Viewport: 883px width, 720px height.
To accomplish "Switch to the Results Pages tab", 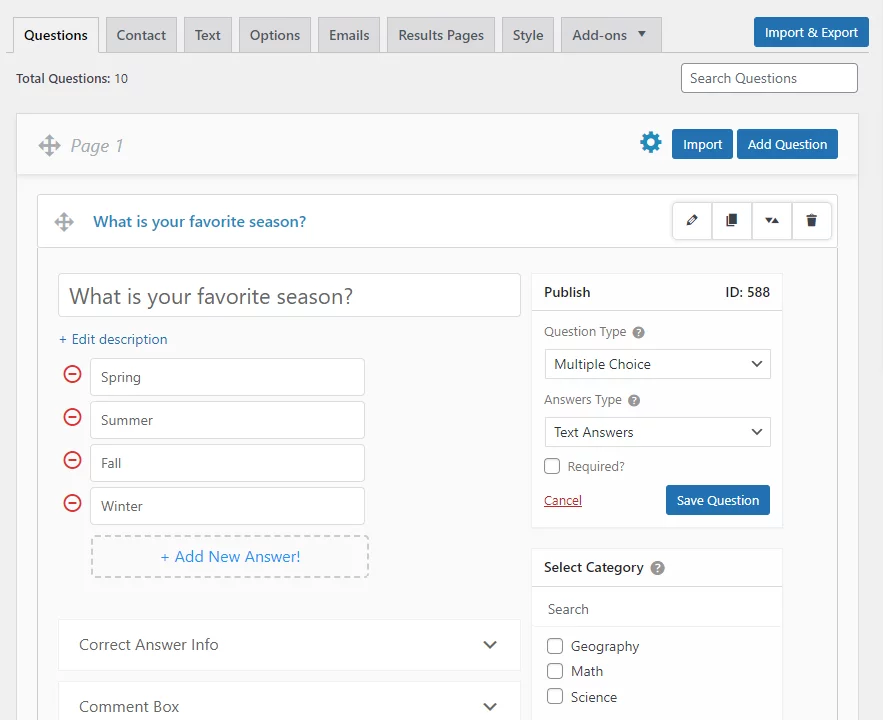I will [441, 35].
